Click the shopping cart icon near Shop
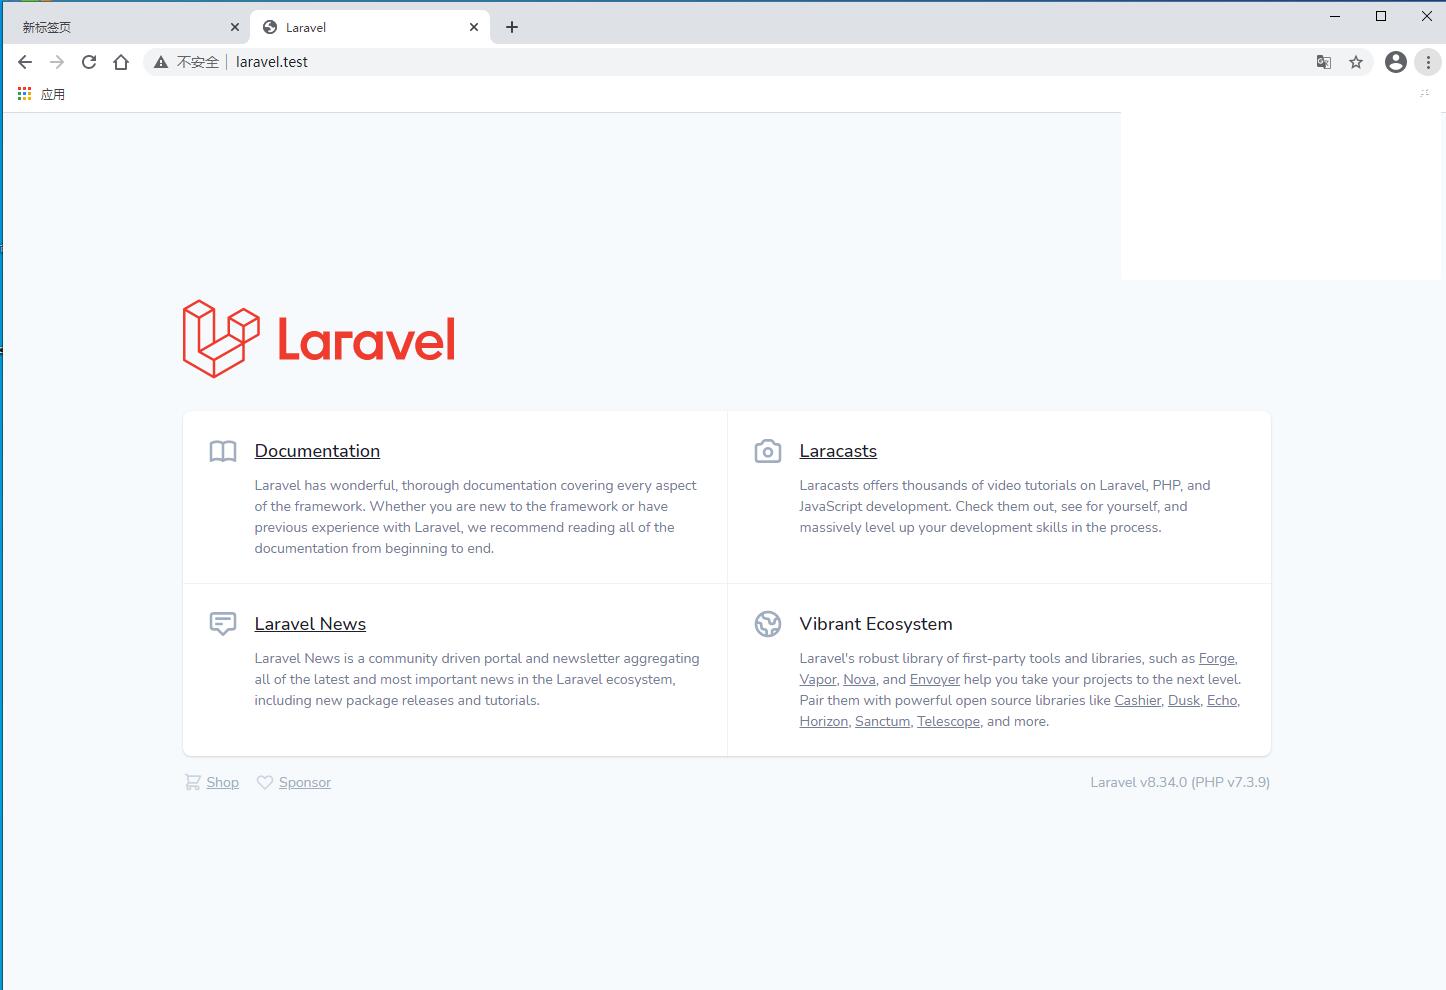Viewport: 1446px width, 990px height. pyautogui.click(x=192, y=782)
